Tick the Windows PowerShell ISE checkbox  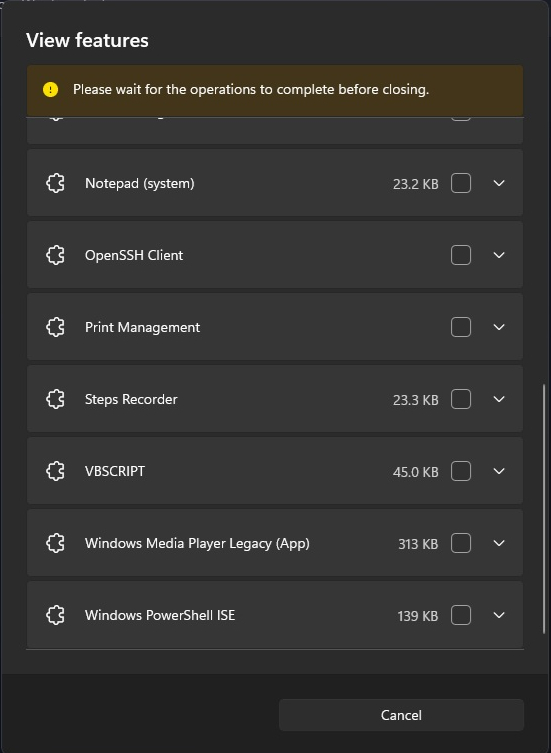[x=461, y=615]
